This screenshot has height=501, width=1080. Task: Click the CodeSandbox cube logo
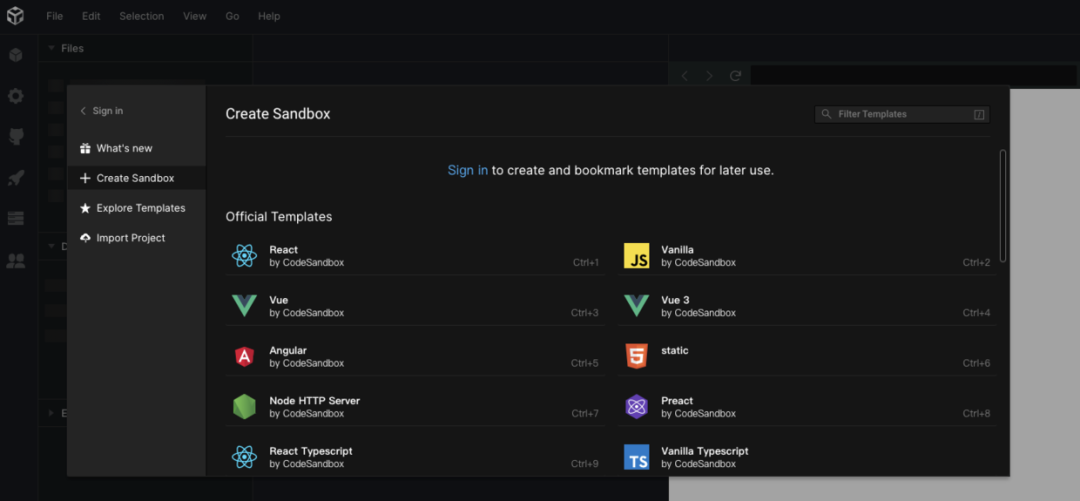pyautogui.click(x=15, y=16)
